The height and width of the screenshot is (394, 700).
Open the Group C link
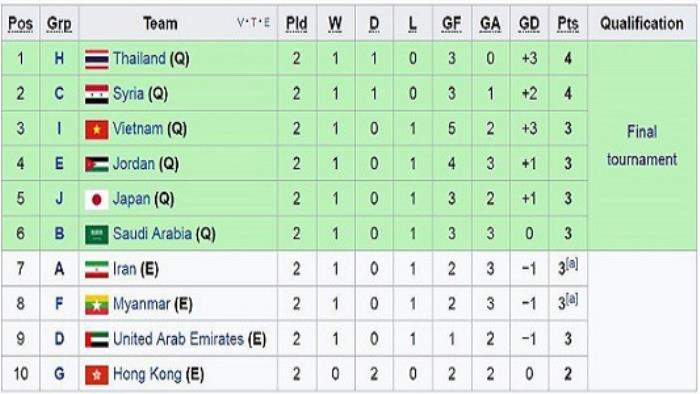[x=59, y=94]
